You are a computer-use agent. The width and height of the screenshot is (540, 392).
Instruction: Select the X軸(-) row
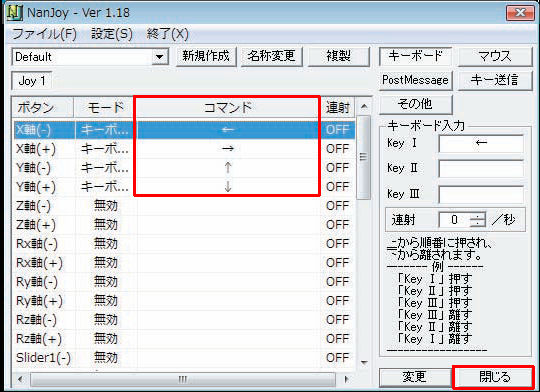pos(184,130)
